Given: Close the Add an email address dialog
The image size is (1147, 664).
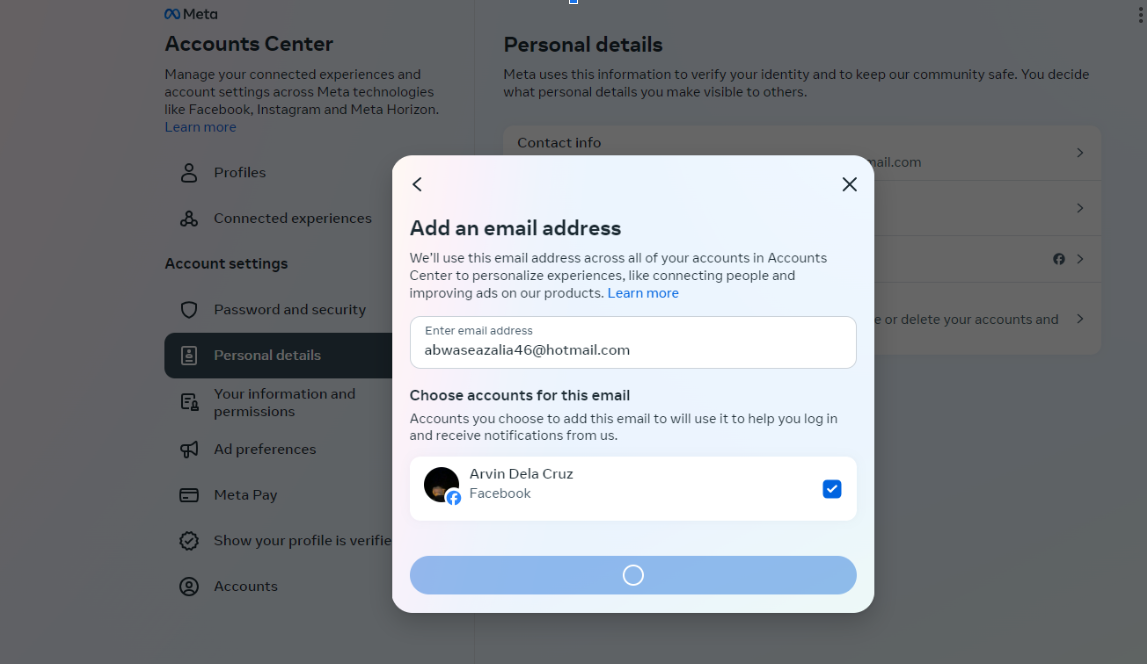Looking at the screenshot, I should click(x=849, y=184).
